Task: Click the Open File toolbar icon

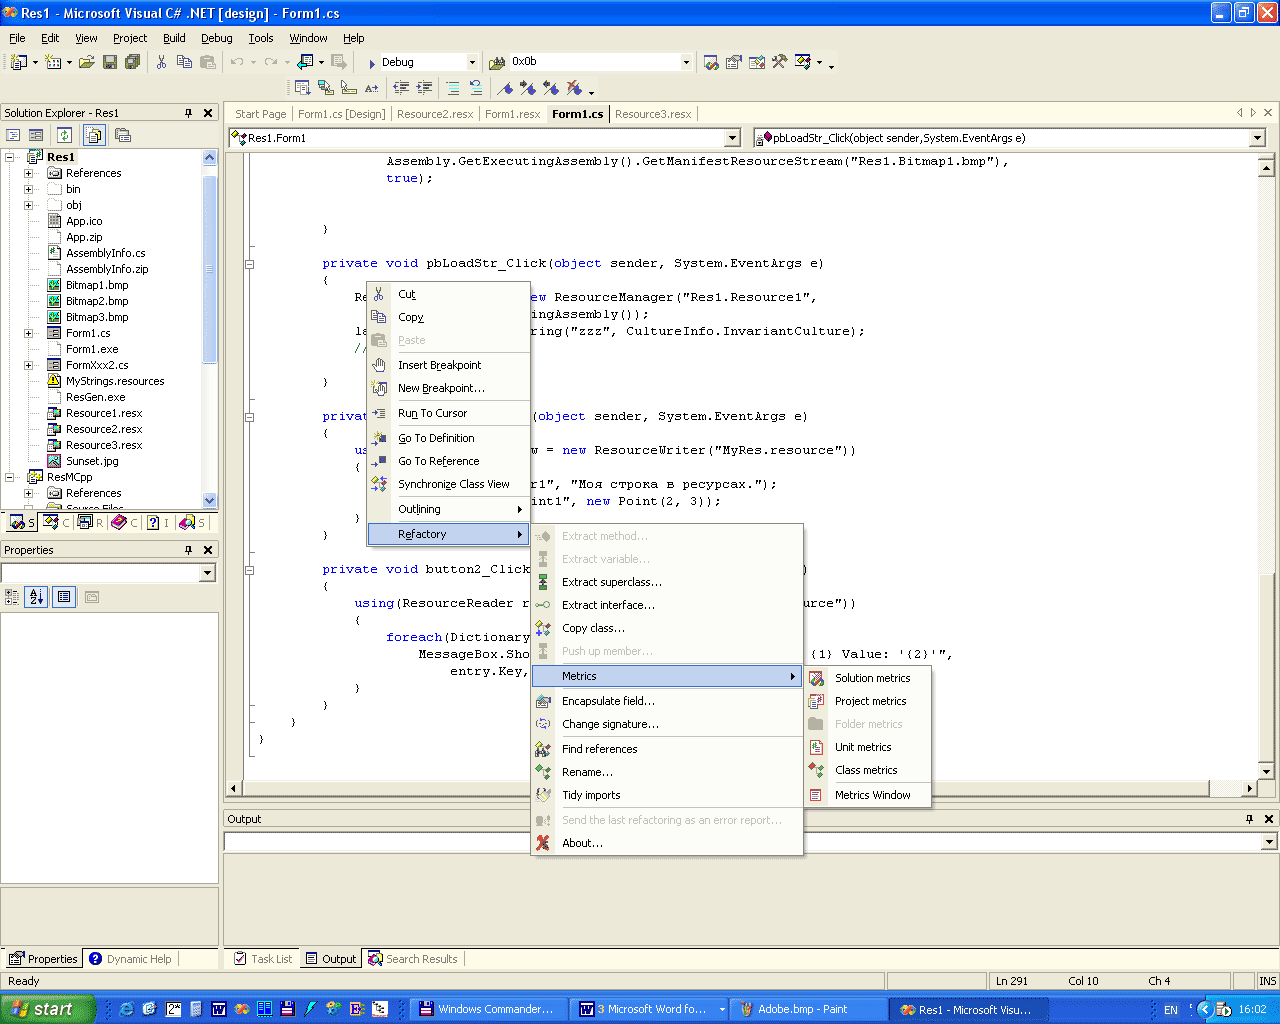Action: (x=87, y=62)
